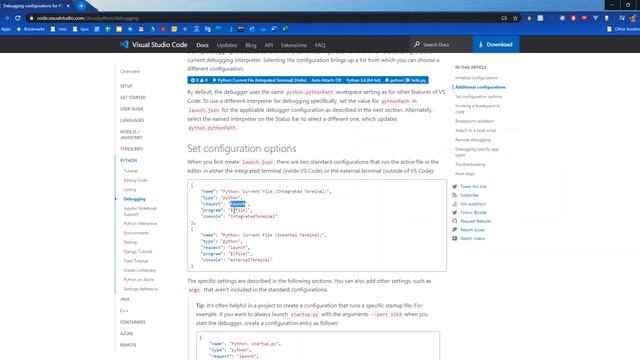Expand the REMOTE sidebar section

(128, 345)
